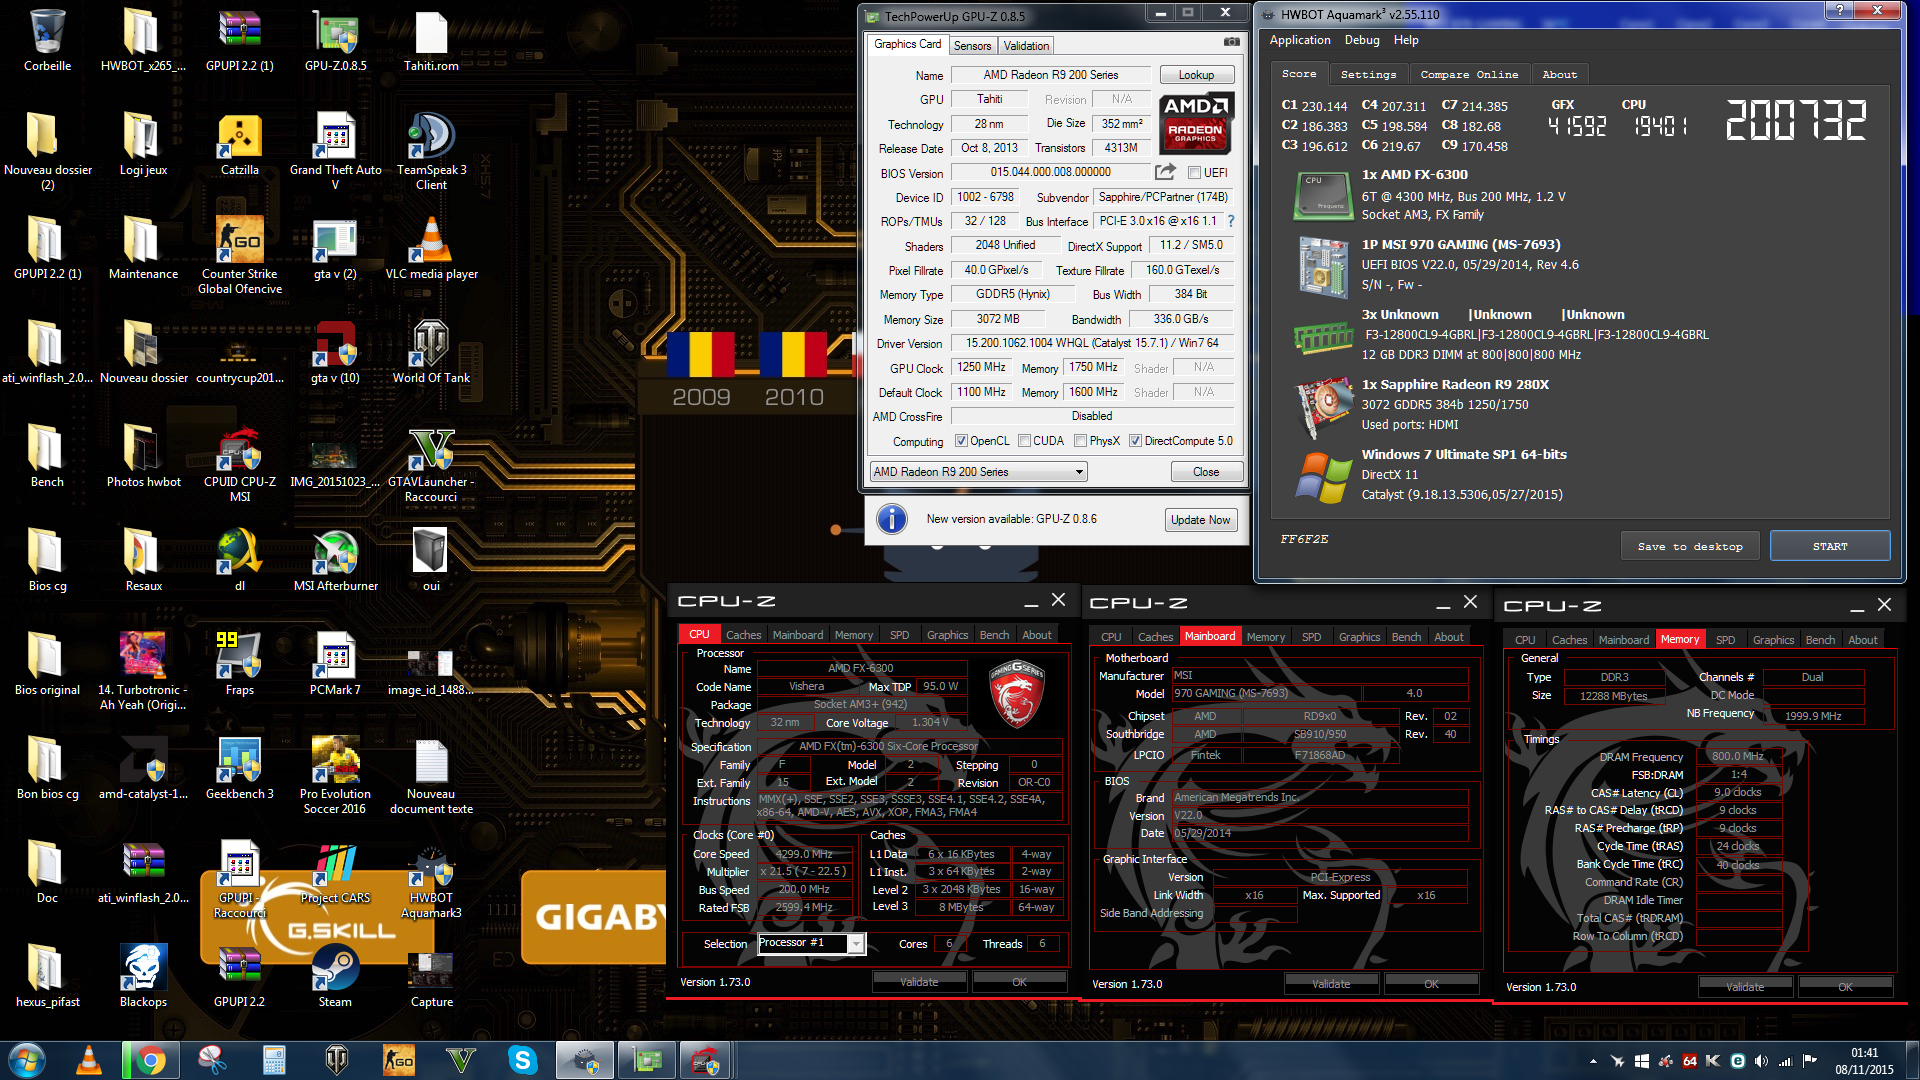
Task: Switch to Settings tab in Aquamark
Action: point(1368,74)
